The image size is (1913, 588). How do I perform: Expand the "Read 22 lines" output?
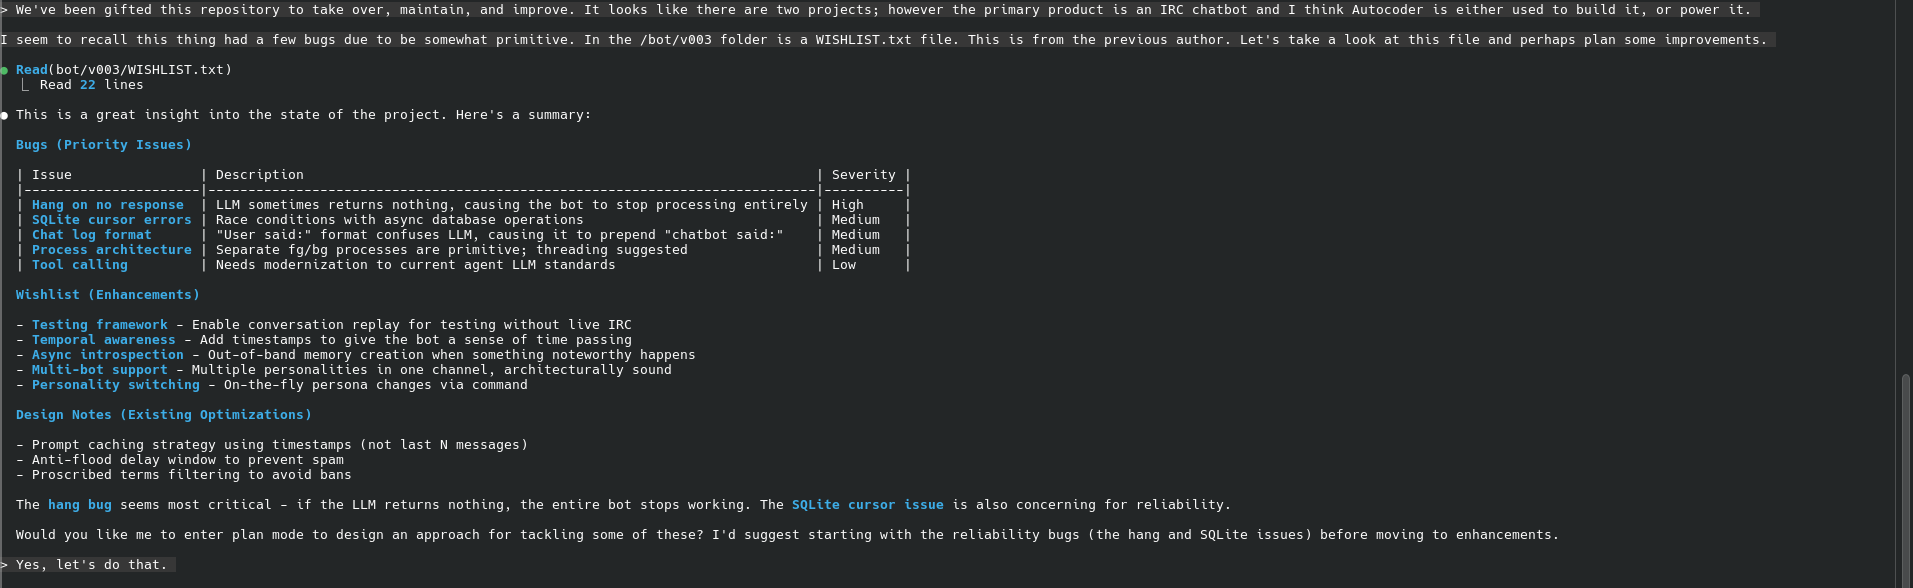pyautogui.click(x=91, y=85)
